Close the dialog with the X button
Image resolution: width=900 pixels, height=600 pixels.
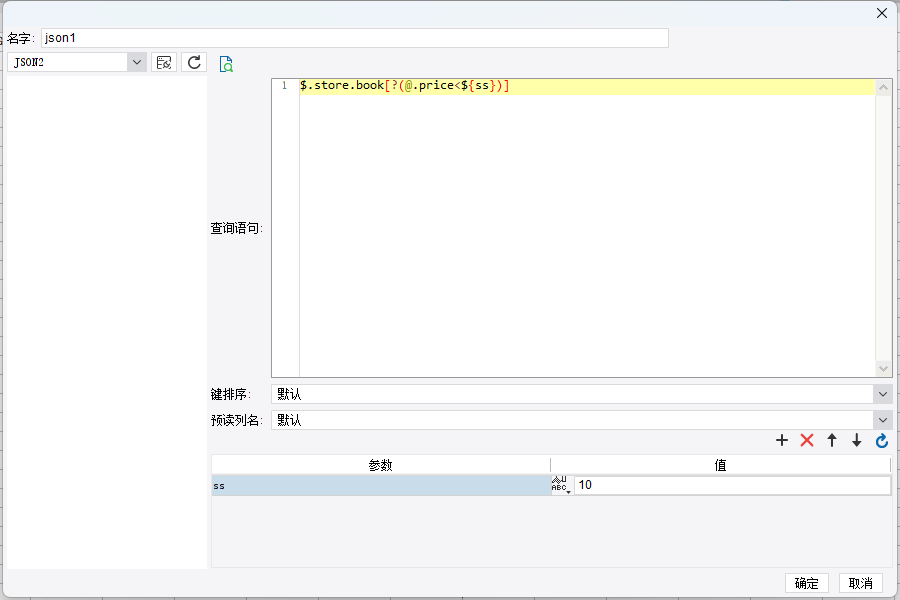pos(882,13)
